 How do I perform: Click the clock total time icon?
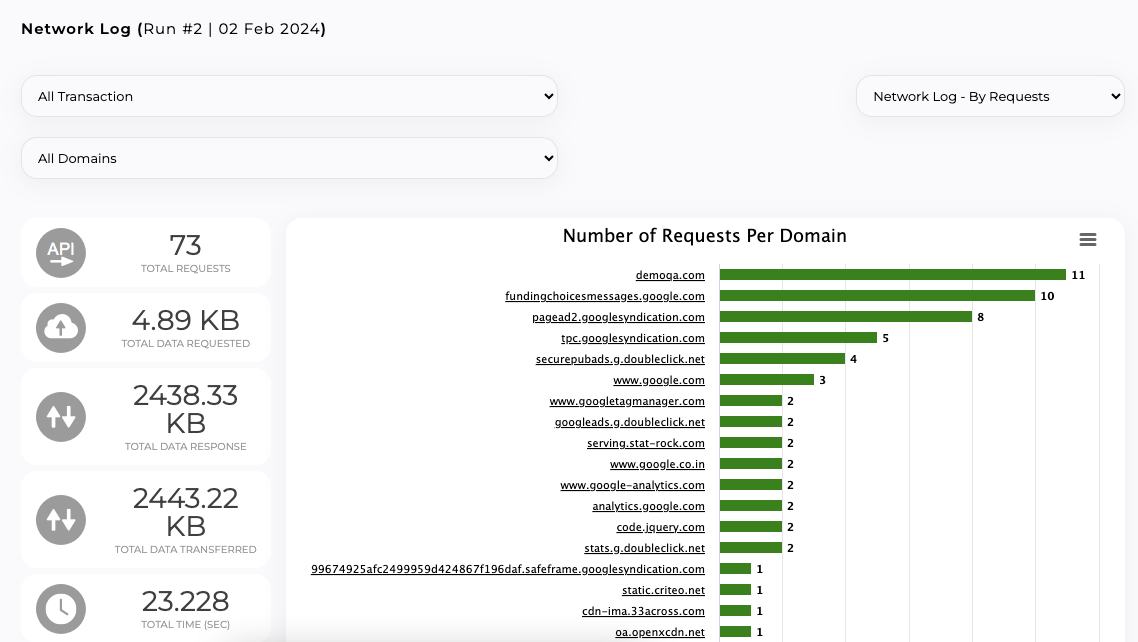click(61, 608)
